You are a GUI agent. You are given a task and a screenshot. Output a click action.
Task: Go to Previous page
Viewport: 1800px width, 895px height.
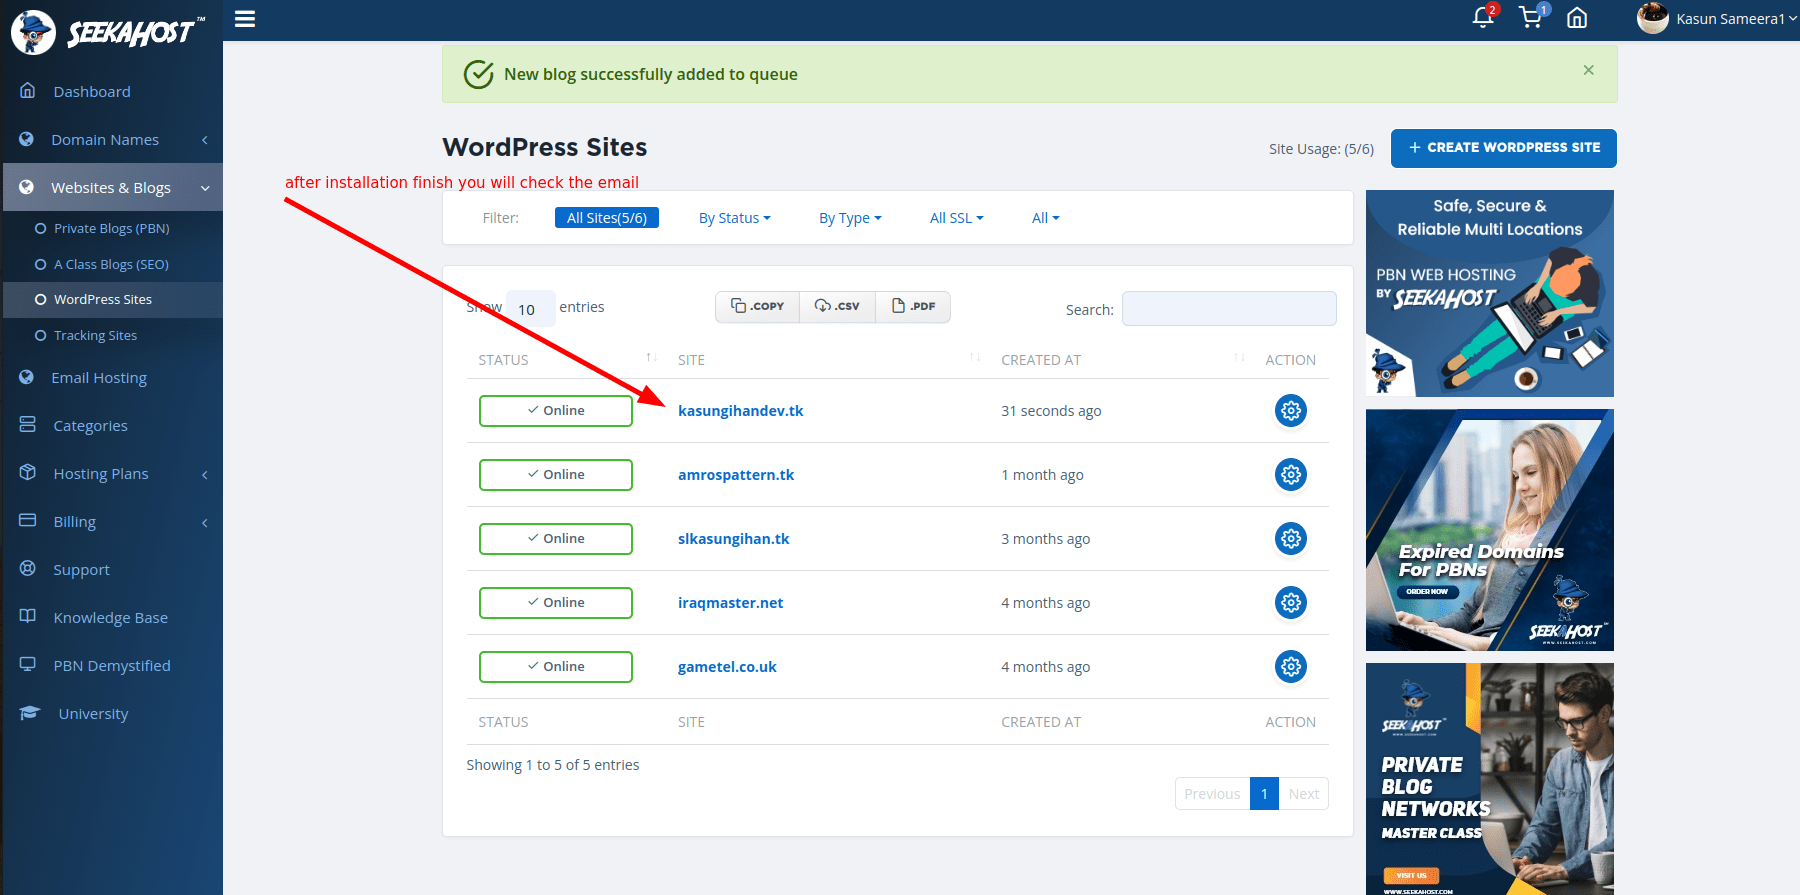(1212, 794)
